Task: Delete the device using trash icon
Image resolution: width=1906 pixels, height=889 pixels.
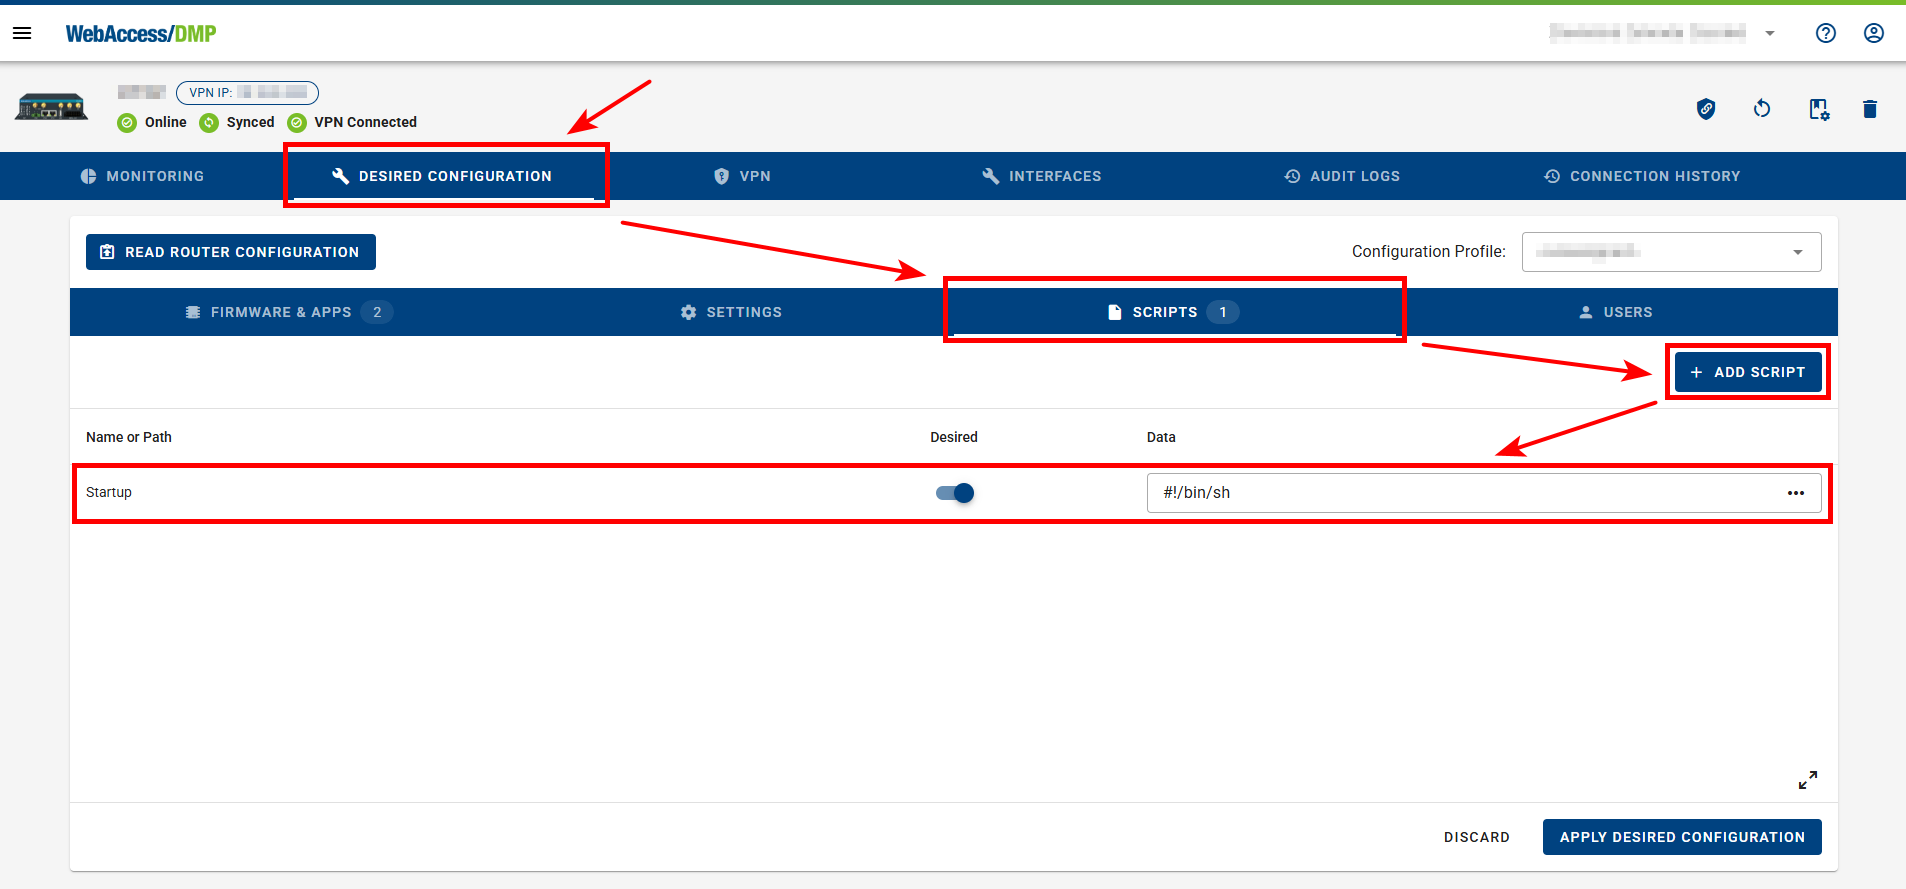Action: 1869,109
